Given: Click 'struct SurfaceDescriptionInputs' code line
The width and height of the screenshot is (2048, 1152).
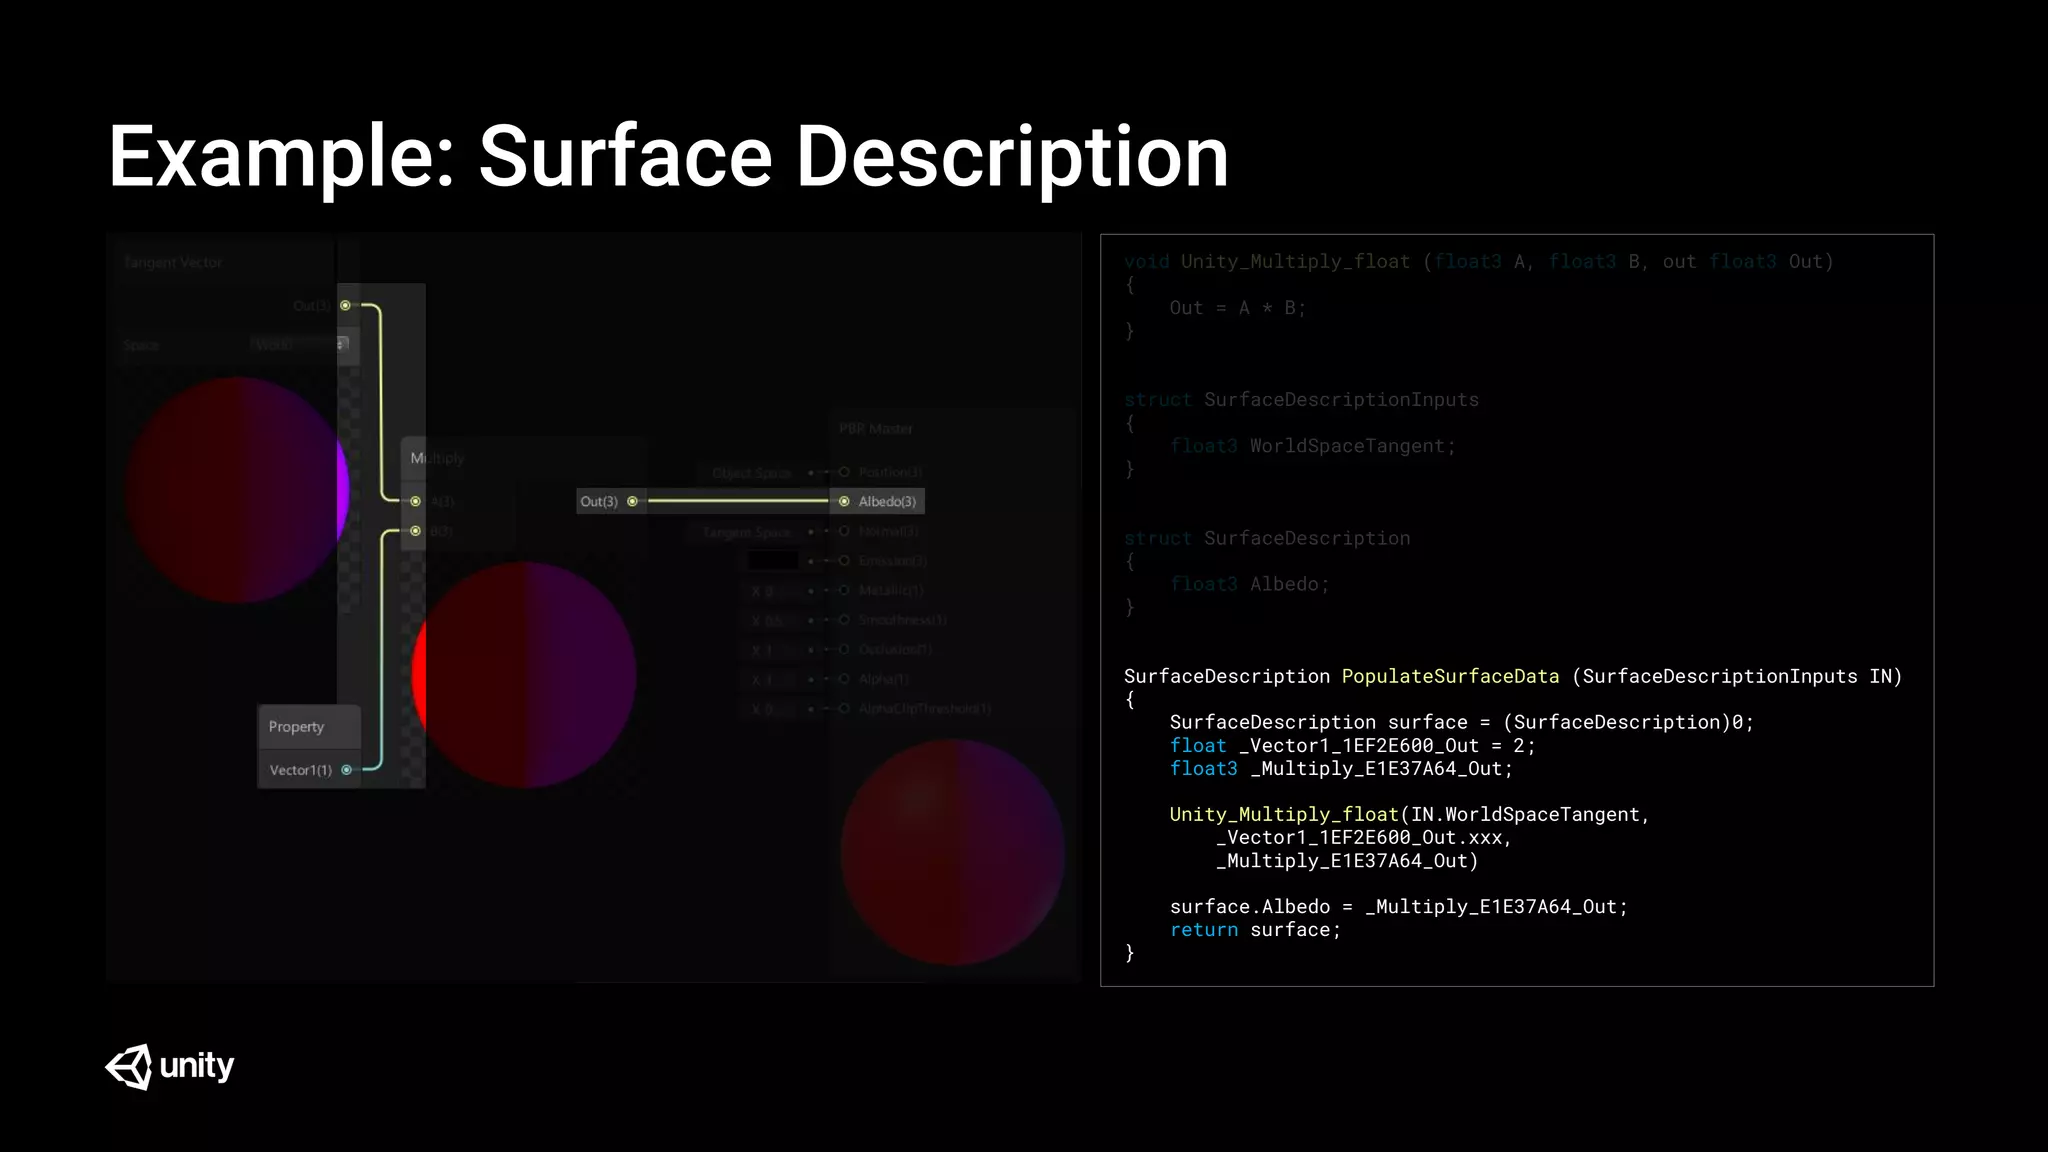Looking at the screenshot, I should pos(1301,400).
